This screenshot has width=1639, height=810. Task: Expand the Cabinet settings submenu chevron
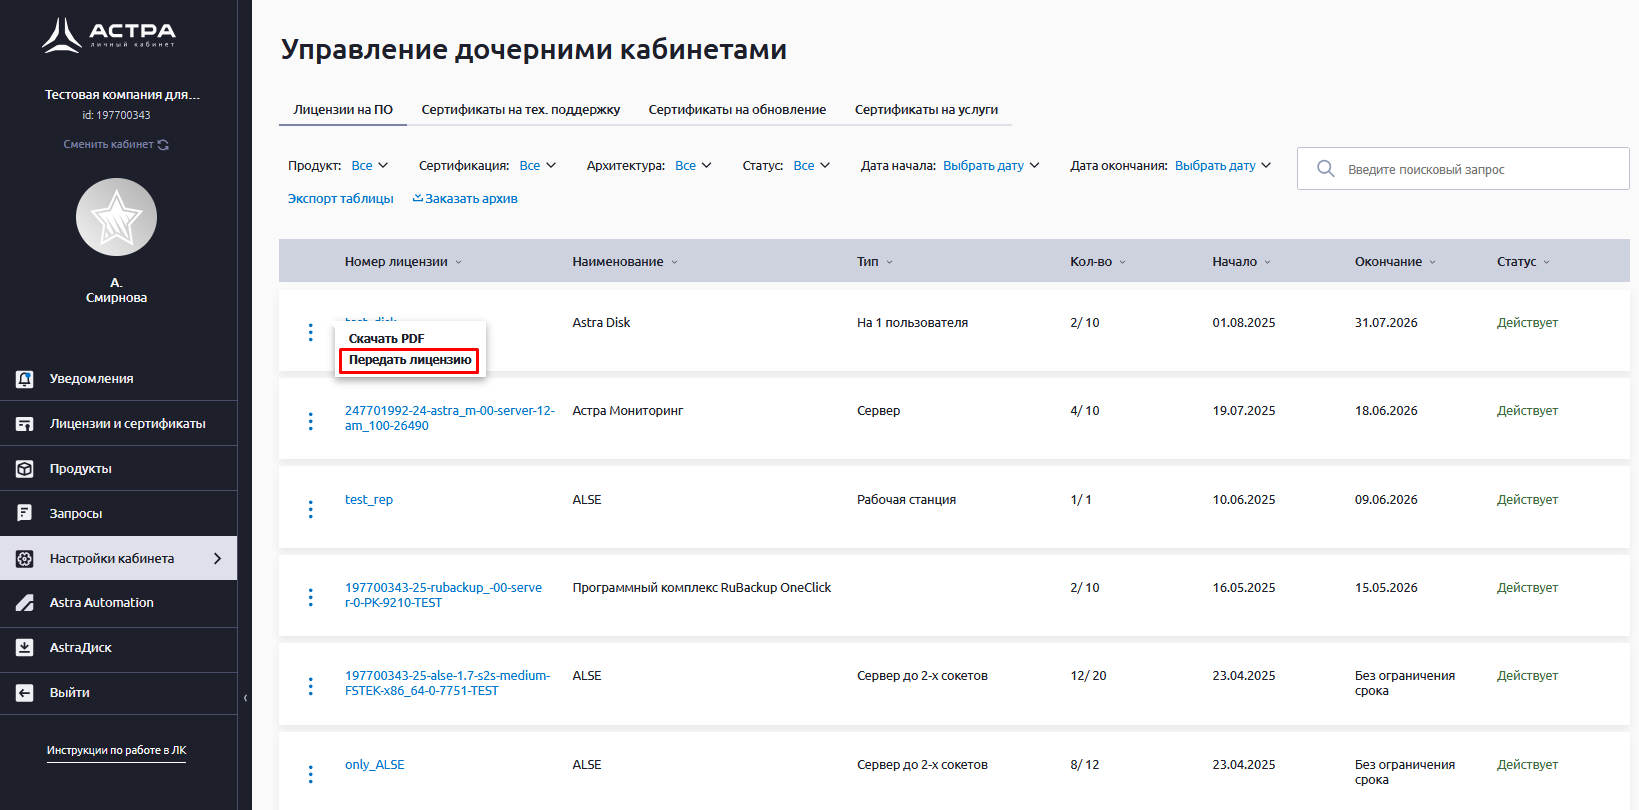coord(217,558)
